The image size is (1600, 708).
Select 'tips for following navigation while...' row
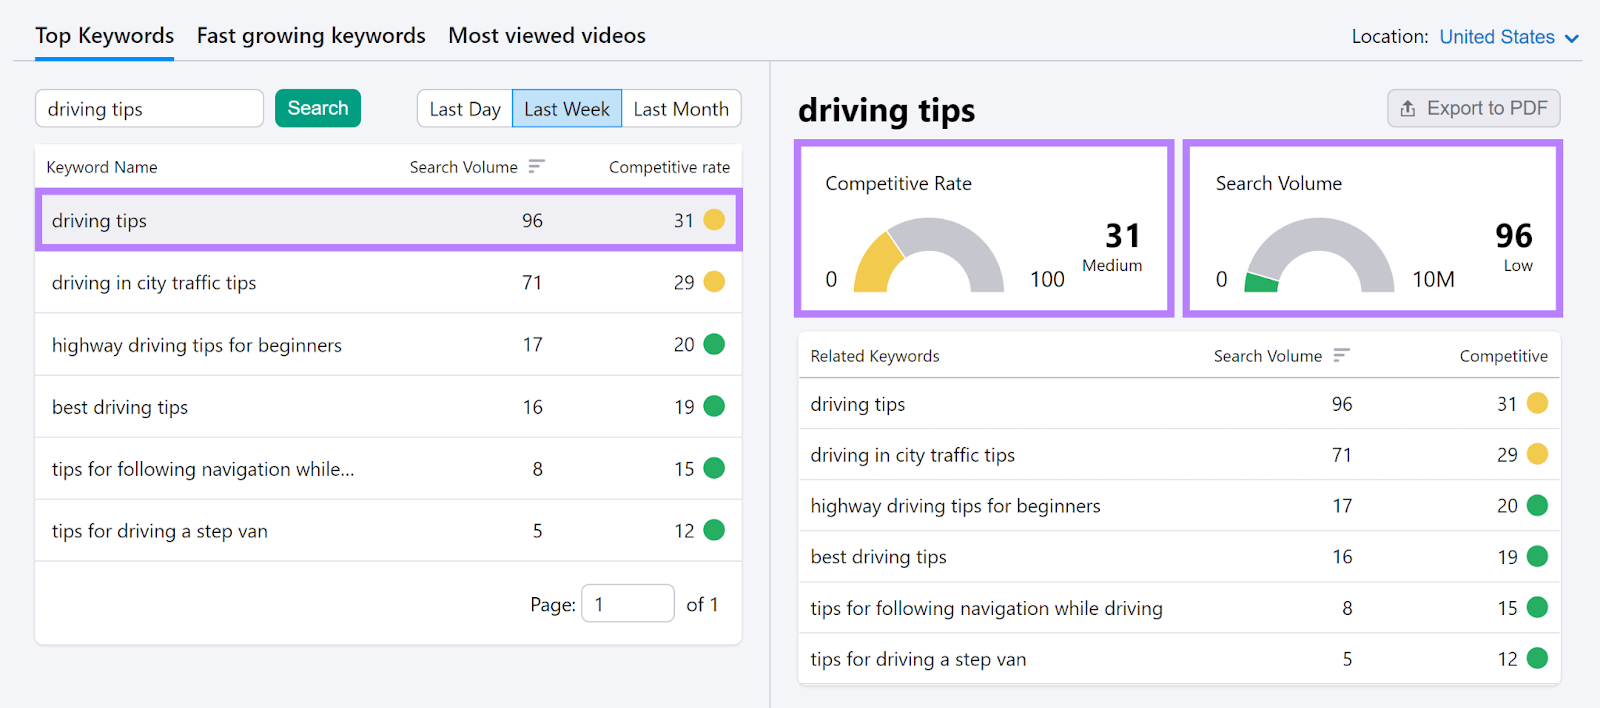[x=388, y=468]
